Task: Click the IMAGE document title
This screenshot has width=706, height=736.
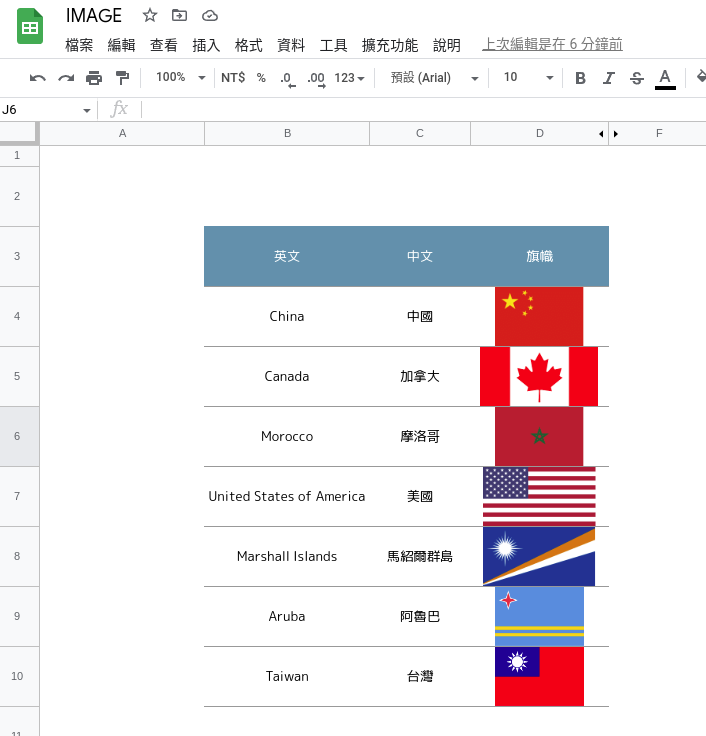Action: tap(93, 15)
